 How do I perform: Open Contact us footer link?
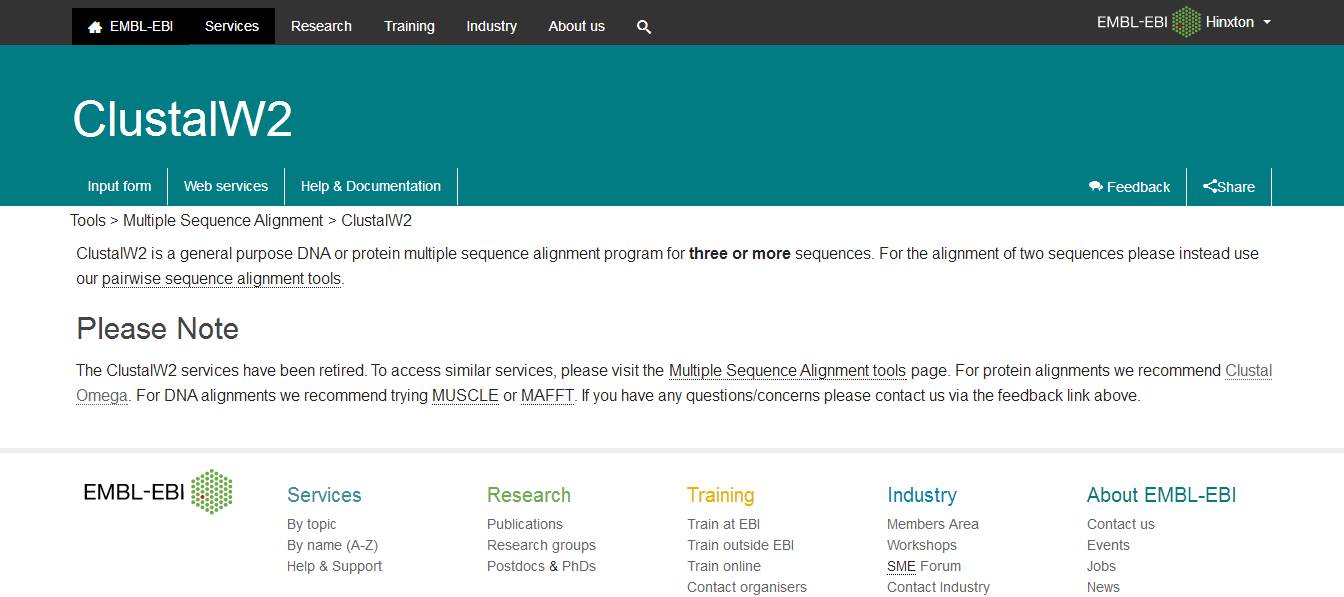[x=1121, y=524]
